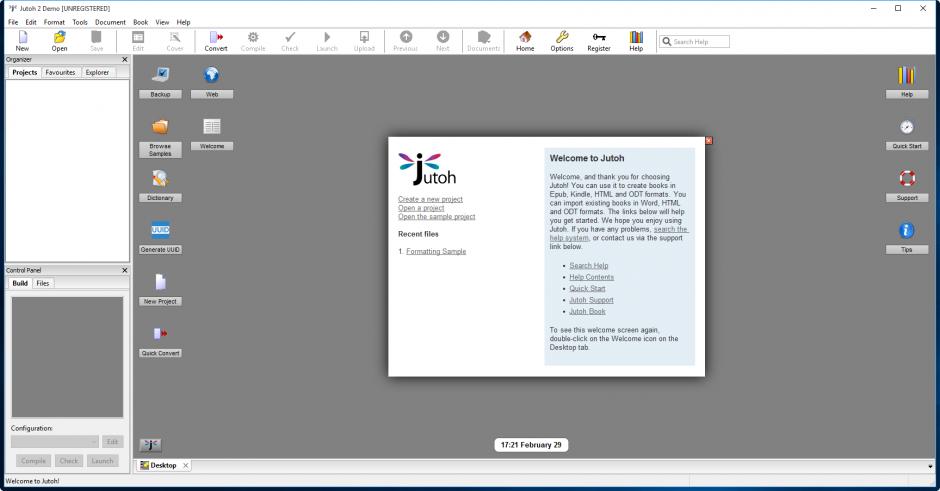Open the tab list arrow at right
Viewport: 940px width, 491px height.
pos(930,466)
